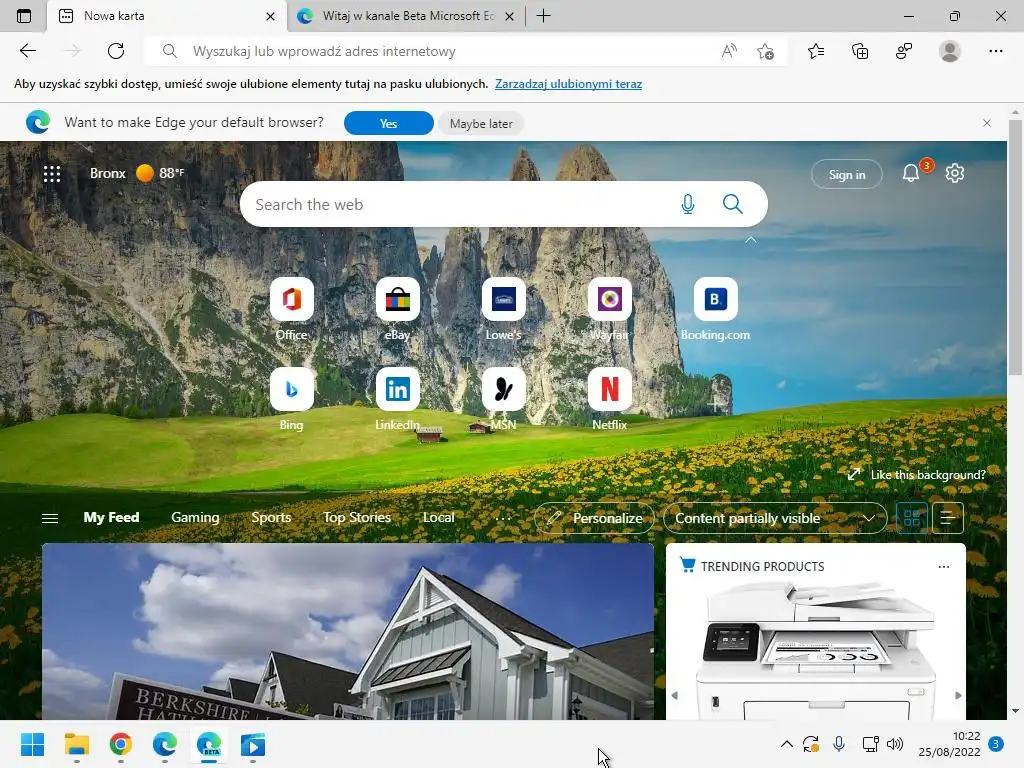
Task: Click the Maybe later button
Action: (481, 123)
